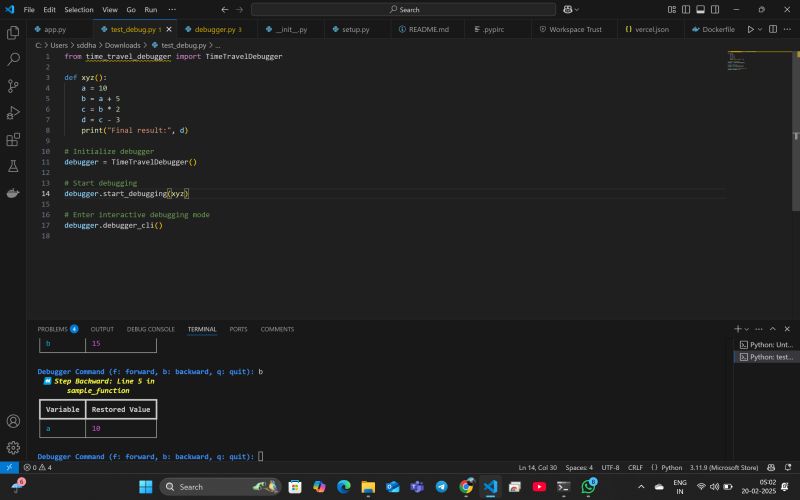Toggle the bottom panel visibility
The width and height of the screenshot is (800, 500).
698,9
